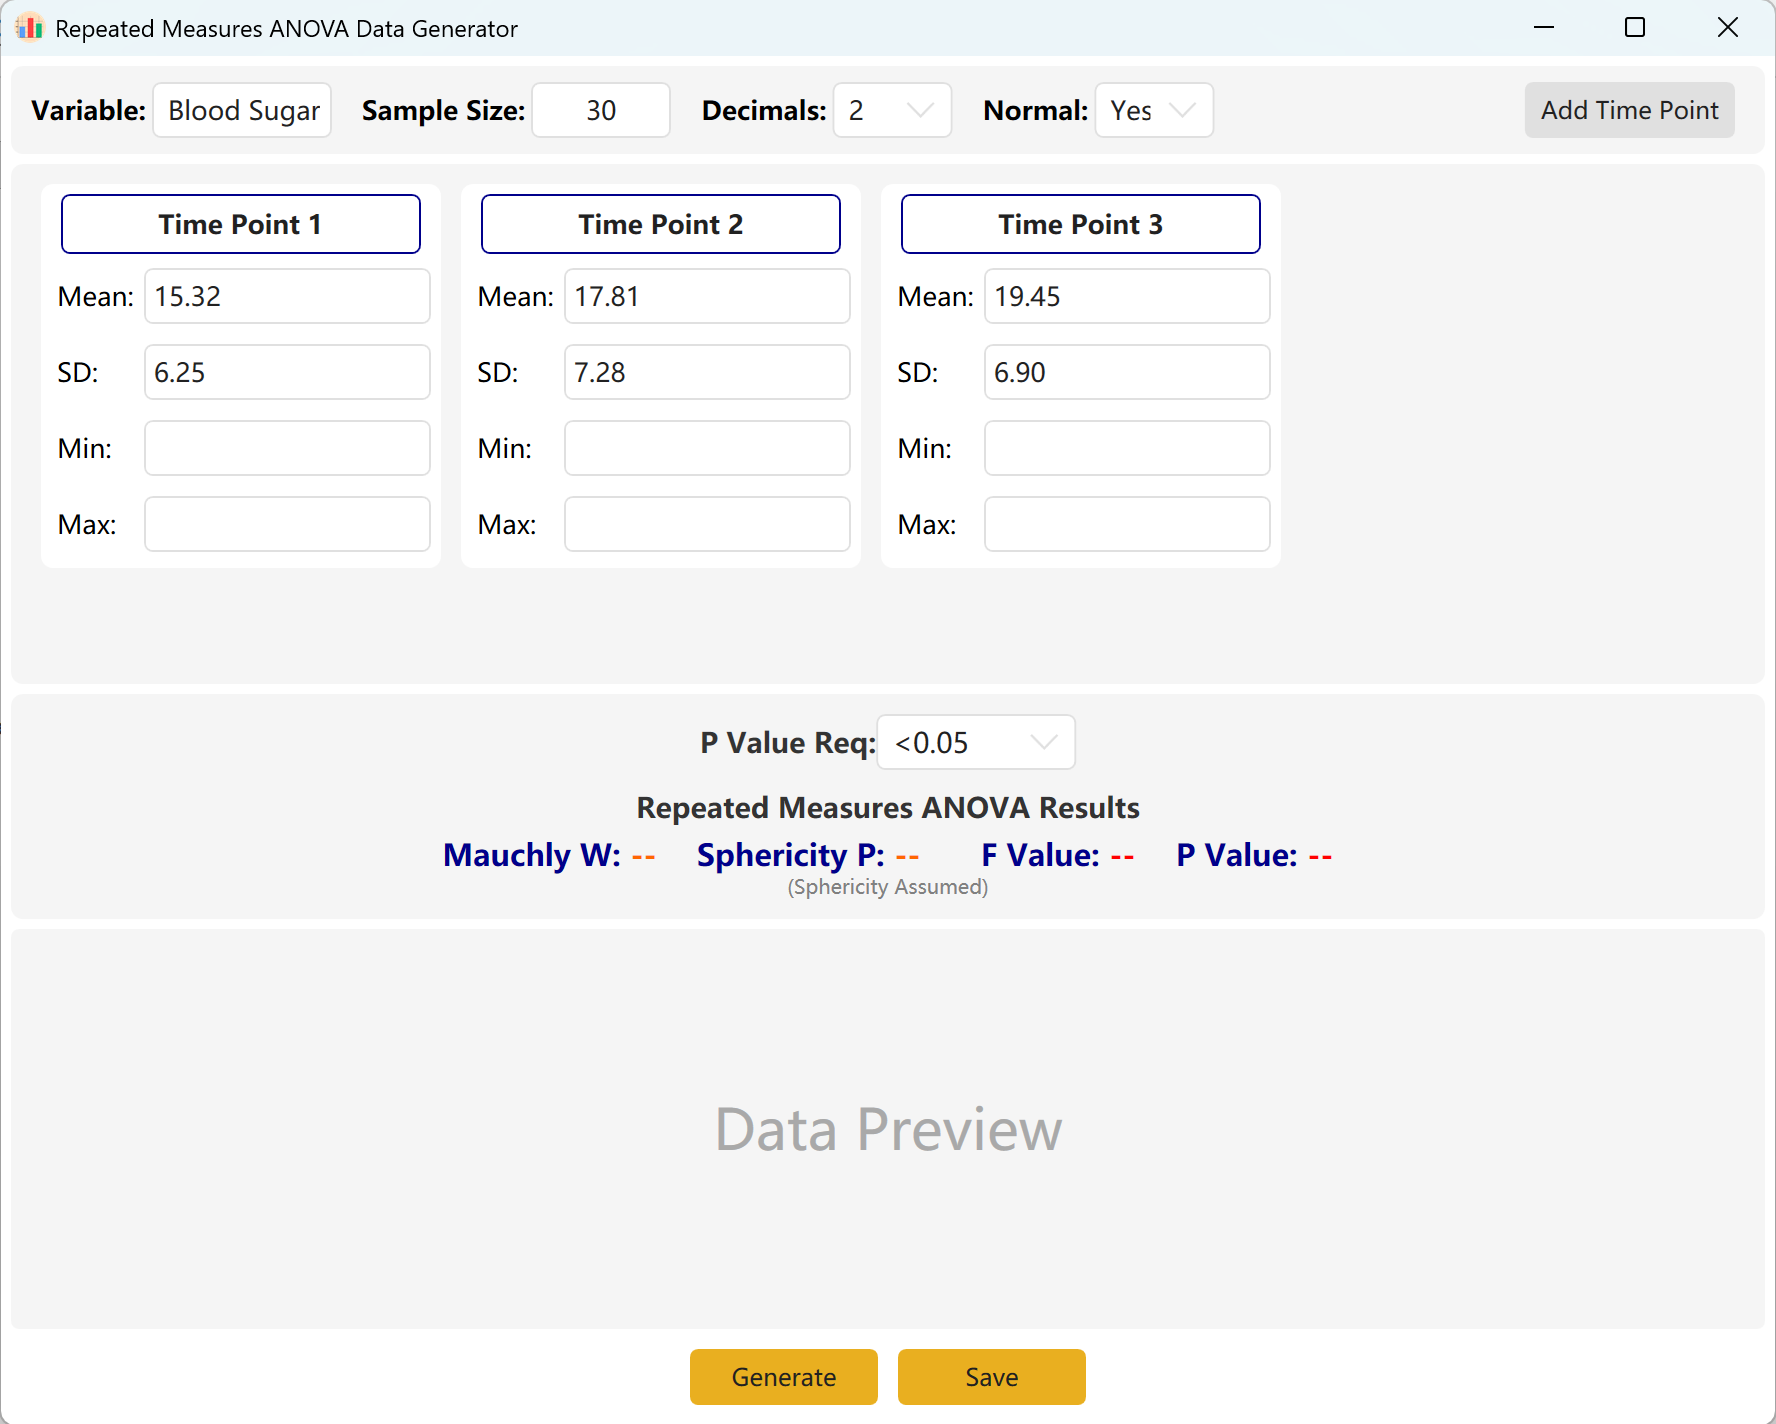Click the Time Point 1 Mean field

tap(287, 296)
